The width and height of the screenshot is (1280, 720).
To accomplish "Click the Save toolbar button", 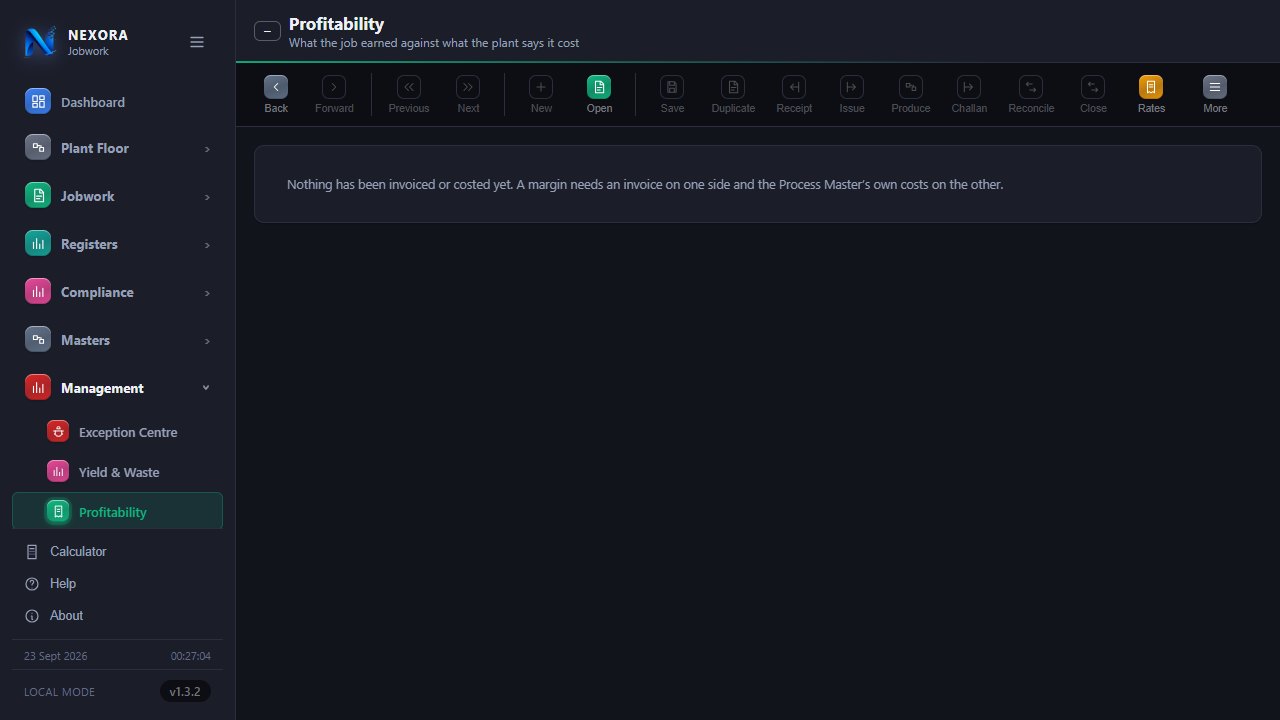I will [672, 95].
